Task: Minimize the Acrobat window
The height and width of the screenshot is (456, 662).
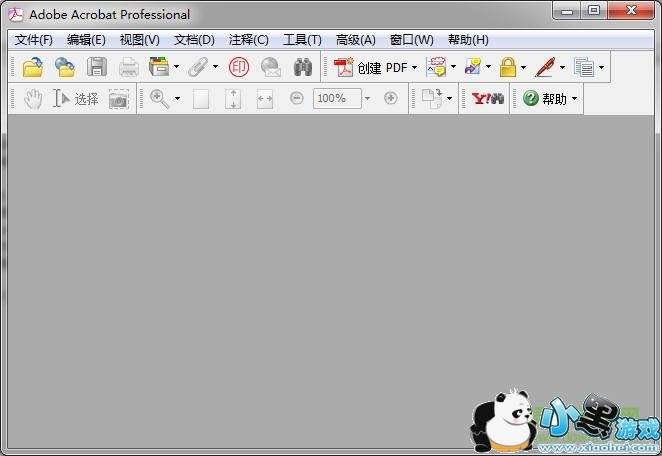Action: coord(567,10)
